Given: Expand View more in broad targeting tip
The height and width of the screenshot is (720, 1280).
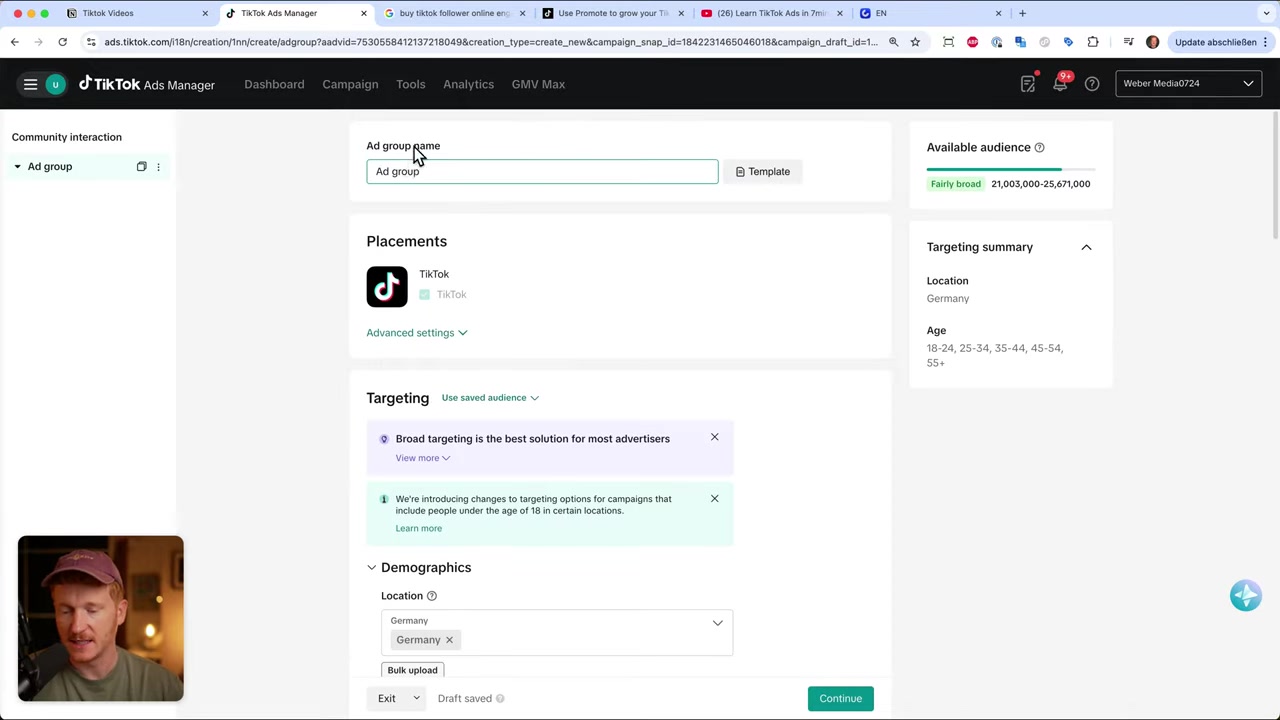Looking at the screenshot, I should pyautogui.click(x=422, y=458).
